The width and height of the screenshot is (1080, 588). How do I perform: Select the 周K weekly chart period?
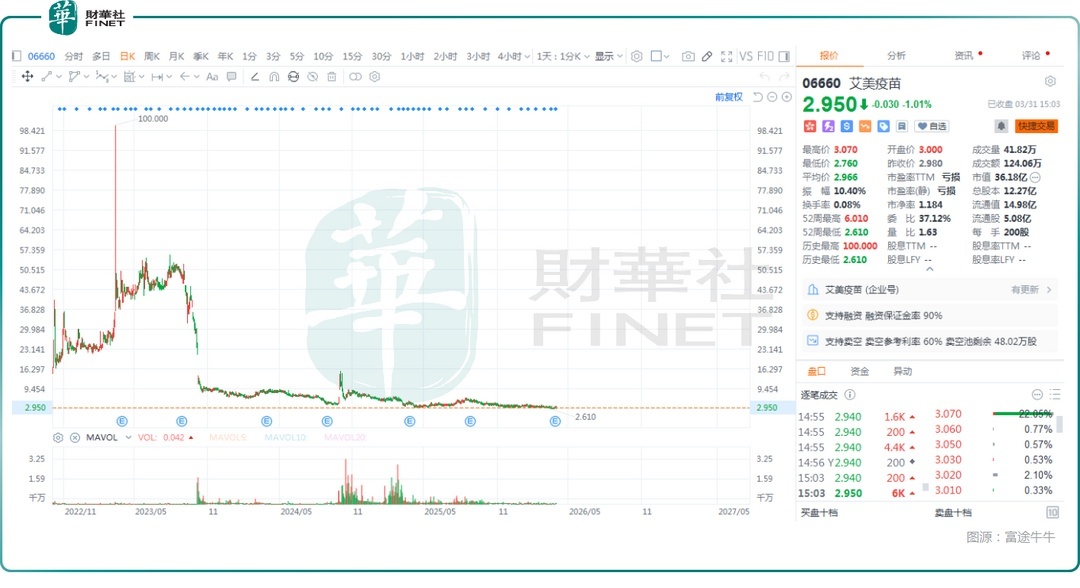152,57
